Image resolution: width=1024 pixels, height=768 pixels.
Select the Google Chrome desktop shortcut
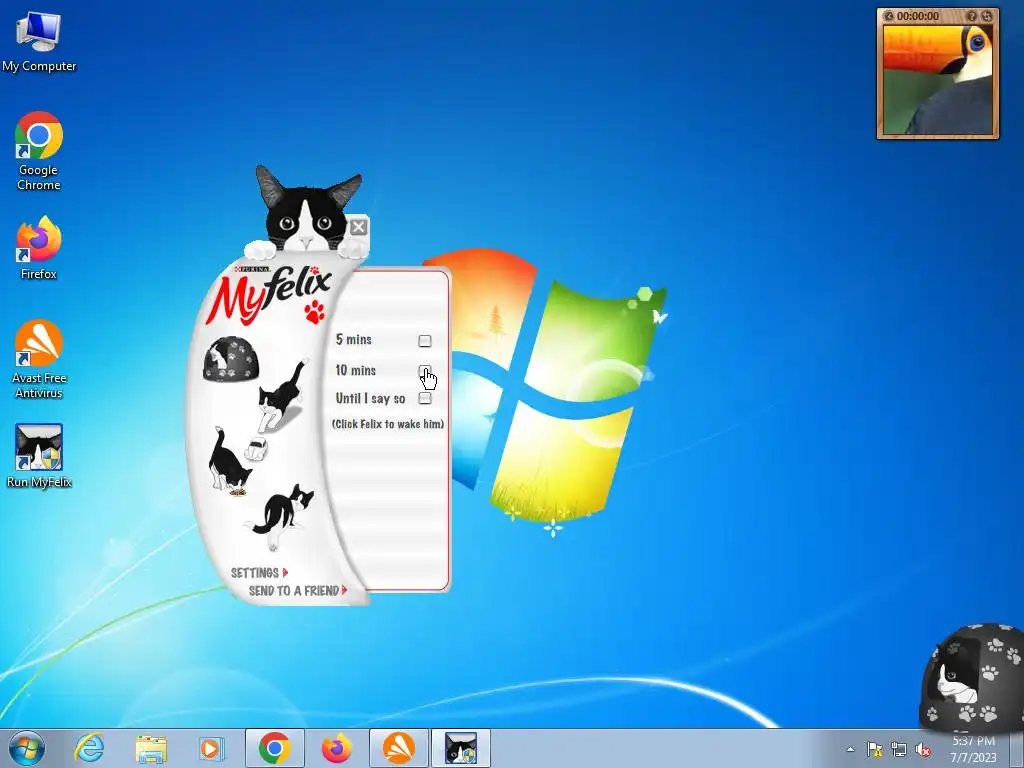coord(39,152)
